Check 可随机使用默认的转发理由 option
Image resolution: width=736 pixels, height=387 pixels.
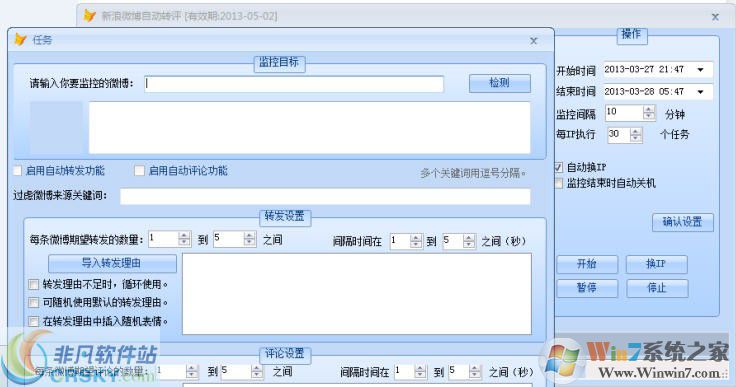[x=33, y=302]
